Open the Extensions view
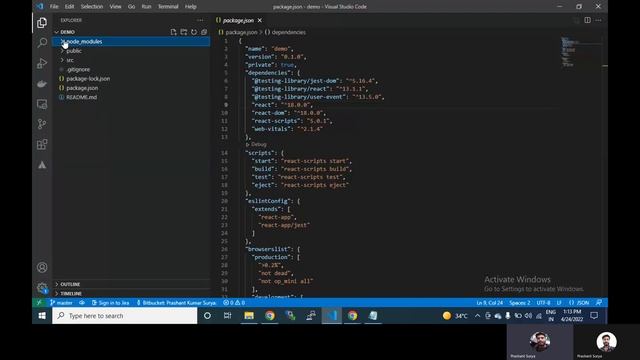640x360 pixels. 42,144
